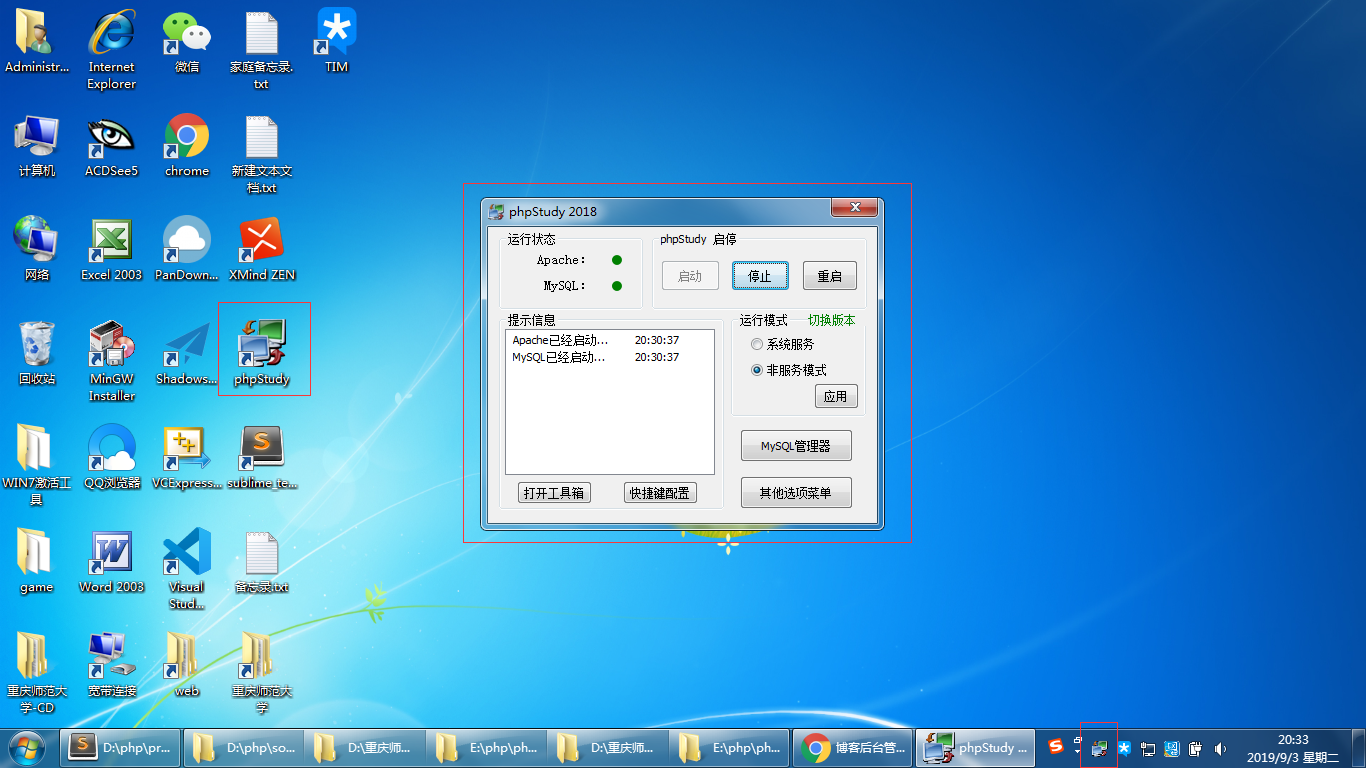Select the Shadowsocks desktop shortcut
Screen dimensions: 1366x768
[187, 352]
